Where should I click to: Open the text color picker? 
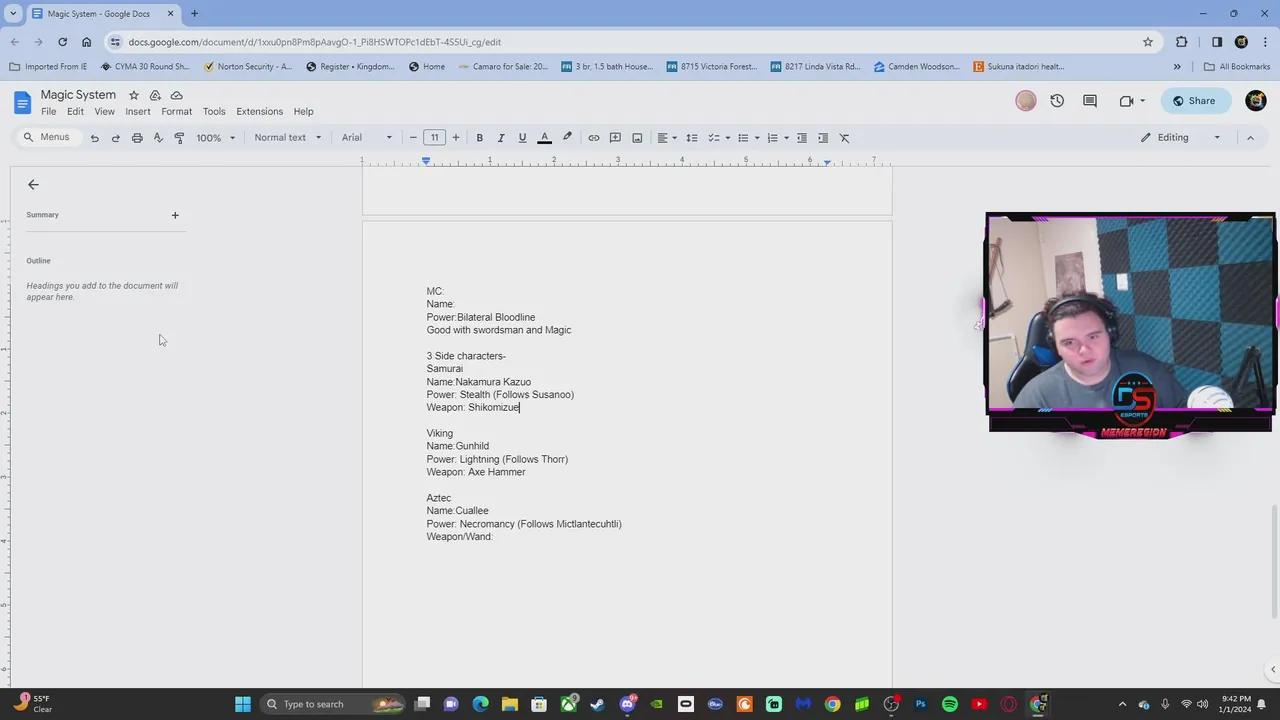[544, 137]
